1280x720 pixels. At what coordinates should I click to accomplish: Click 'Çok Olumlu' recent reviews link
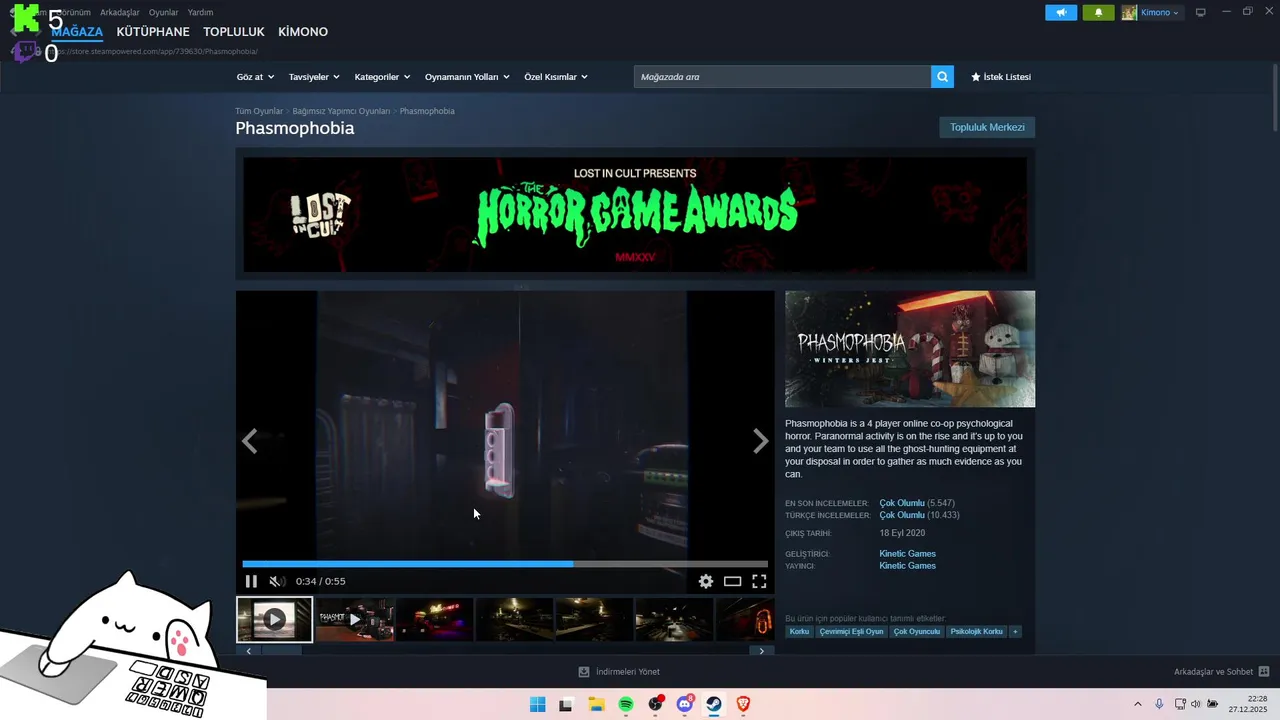(x=902, y=503)
